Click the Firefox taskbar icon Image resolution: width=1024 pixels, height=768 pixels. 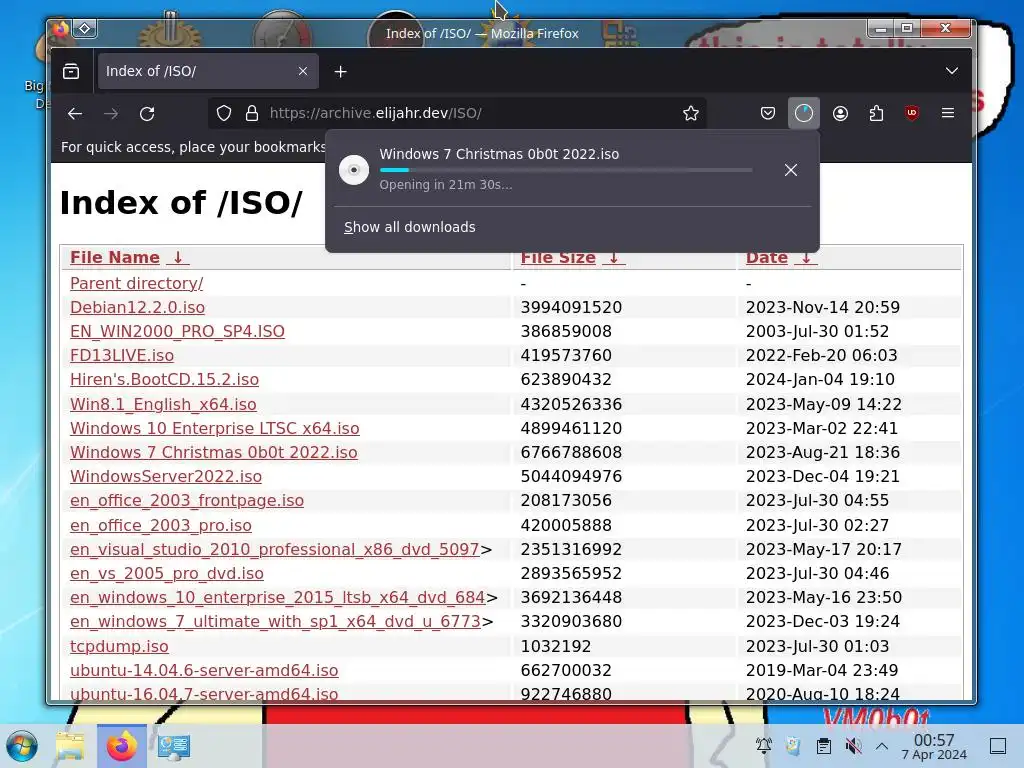click(x=121, y=746)
